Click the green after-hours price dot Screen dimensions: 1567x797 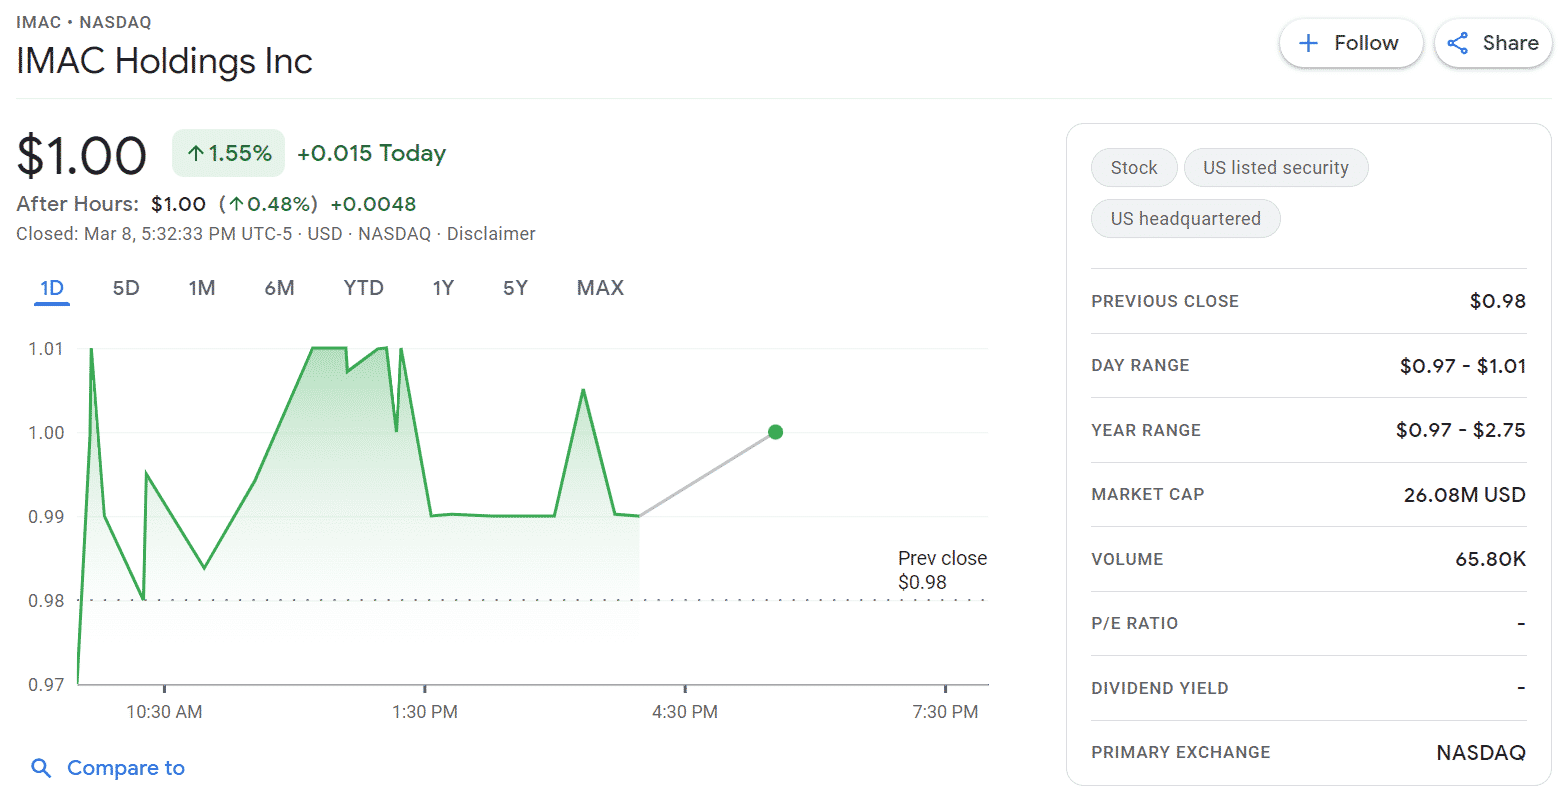tap(775, 432)
